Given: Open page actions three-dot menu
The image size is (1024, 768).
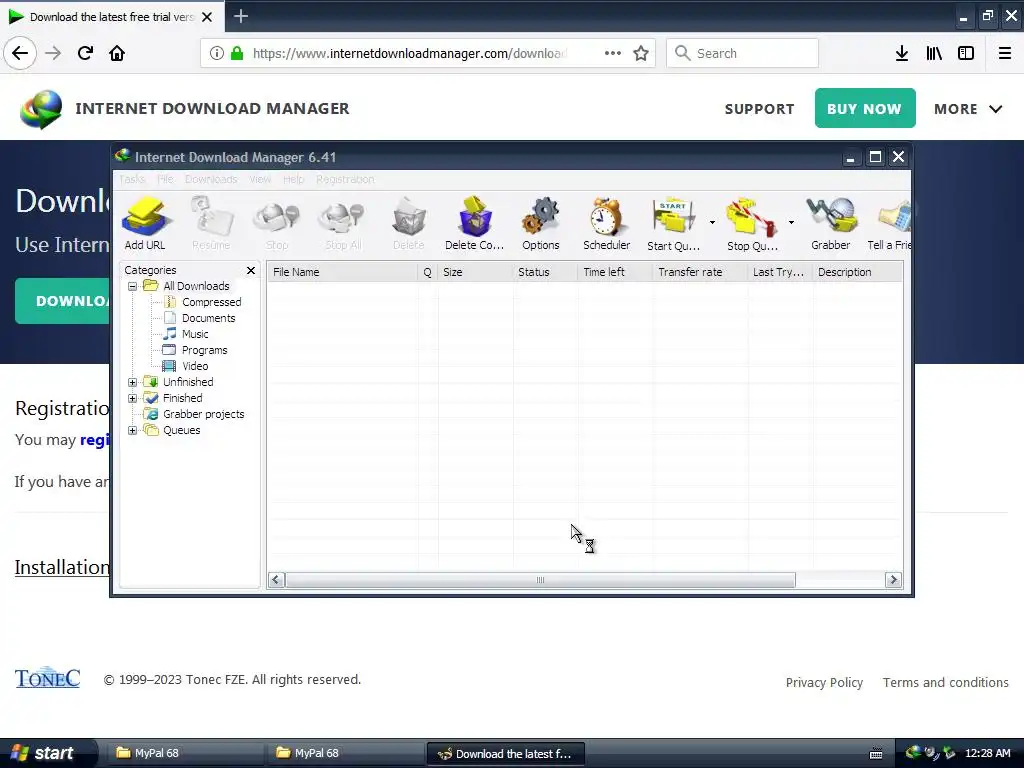Looking at the screenshot, I should tap(613, 53).
